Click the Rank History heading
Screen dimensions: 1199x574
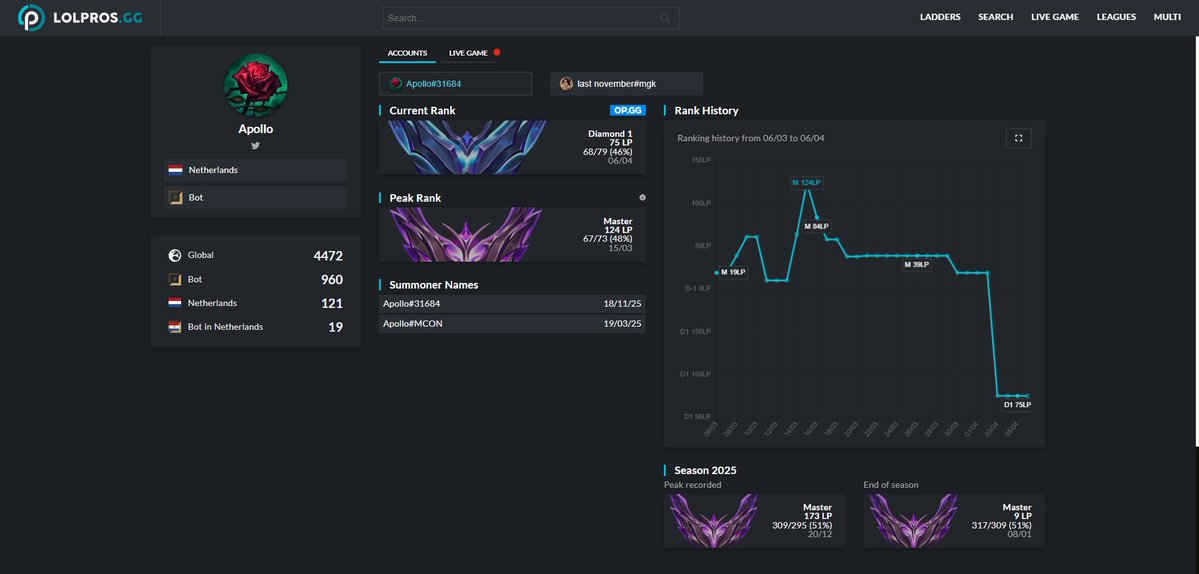[707, 111]
